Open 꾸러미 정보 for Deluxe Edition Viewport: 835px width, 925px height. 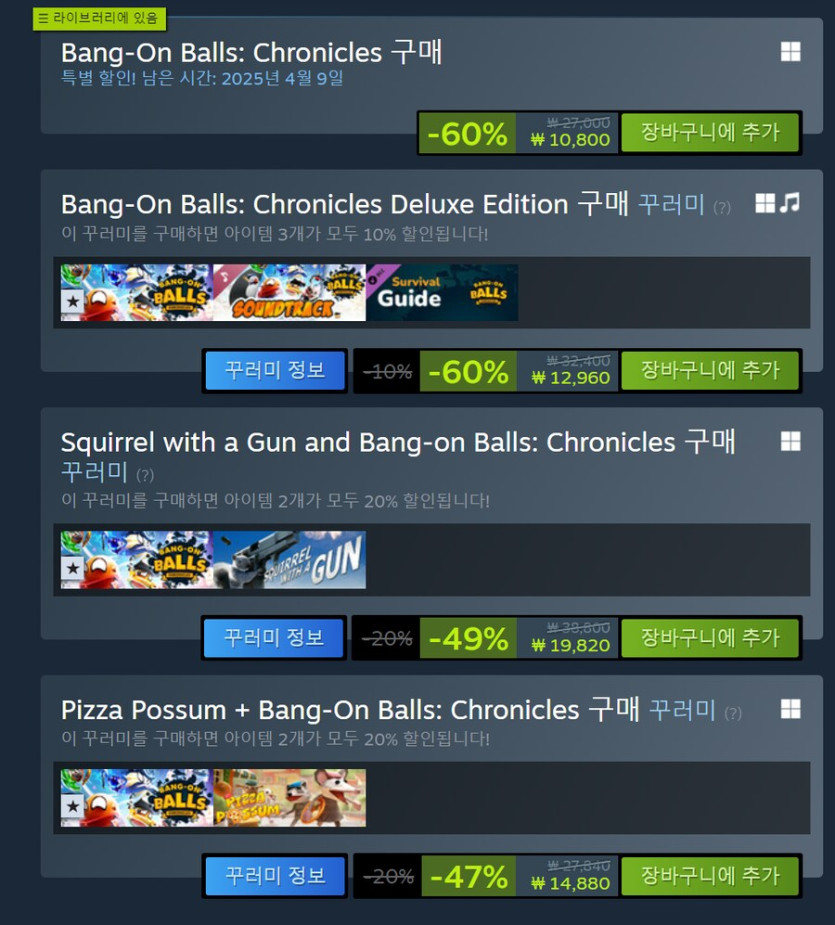tap(274, 371)
